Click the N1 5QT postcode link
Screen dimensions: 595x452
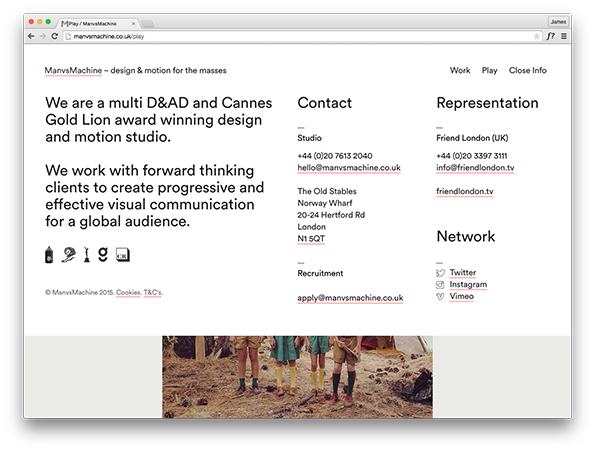311,239
